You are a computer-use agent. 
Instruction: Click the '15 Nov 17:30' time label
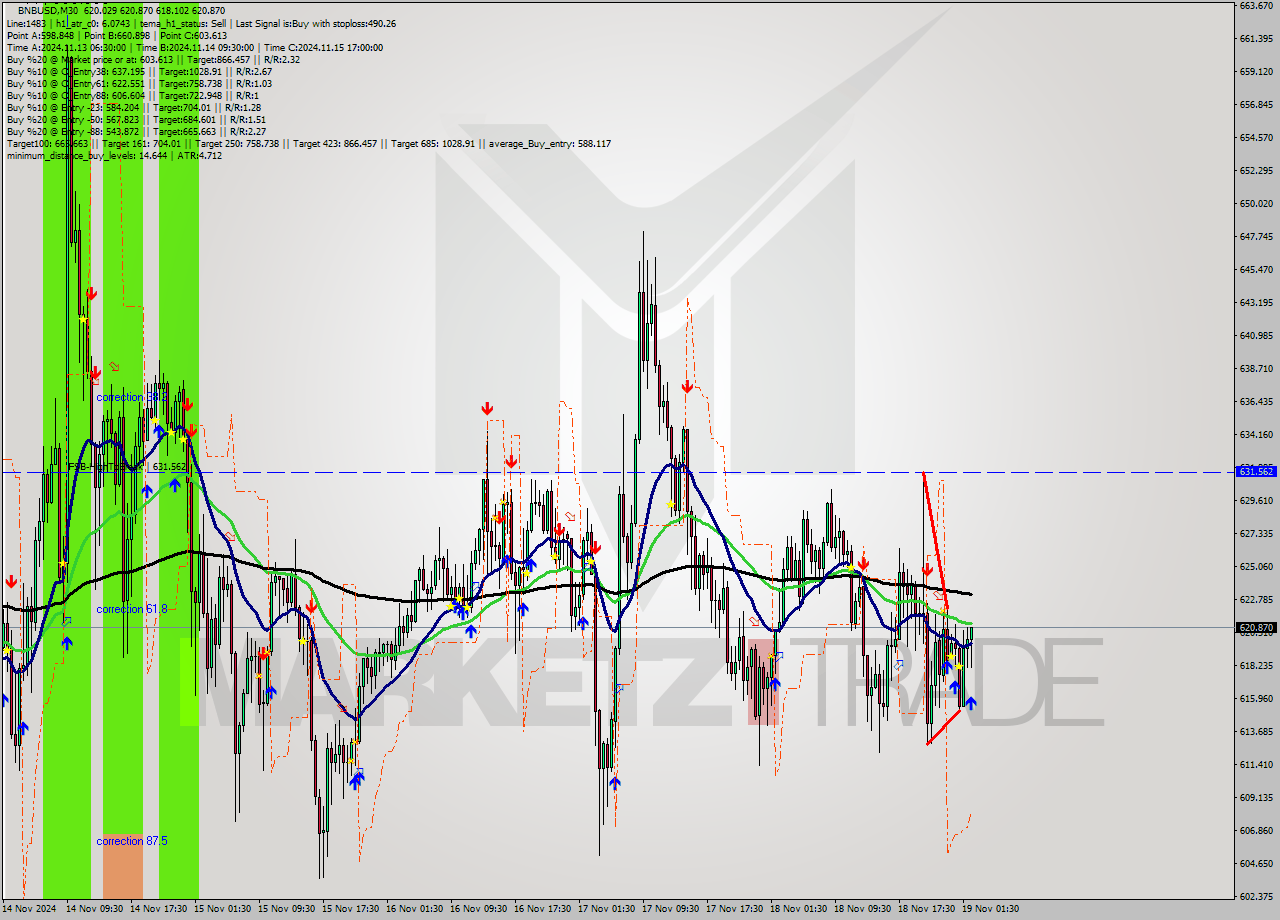coord(351,909)
